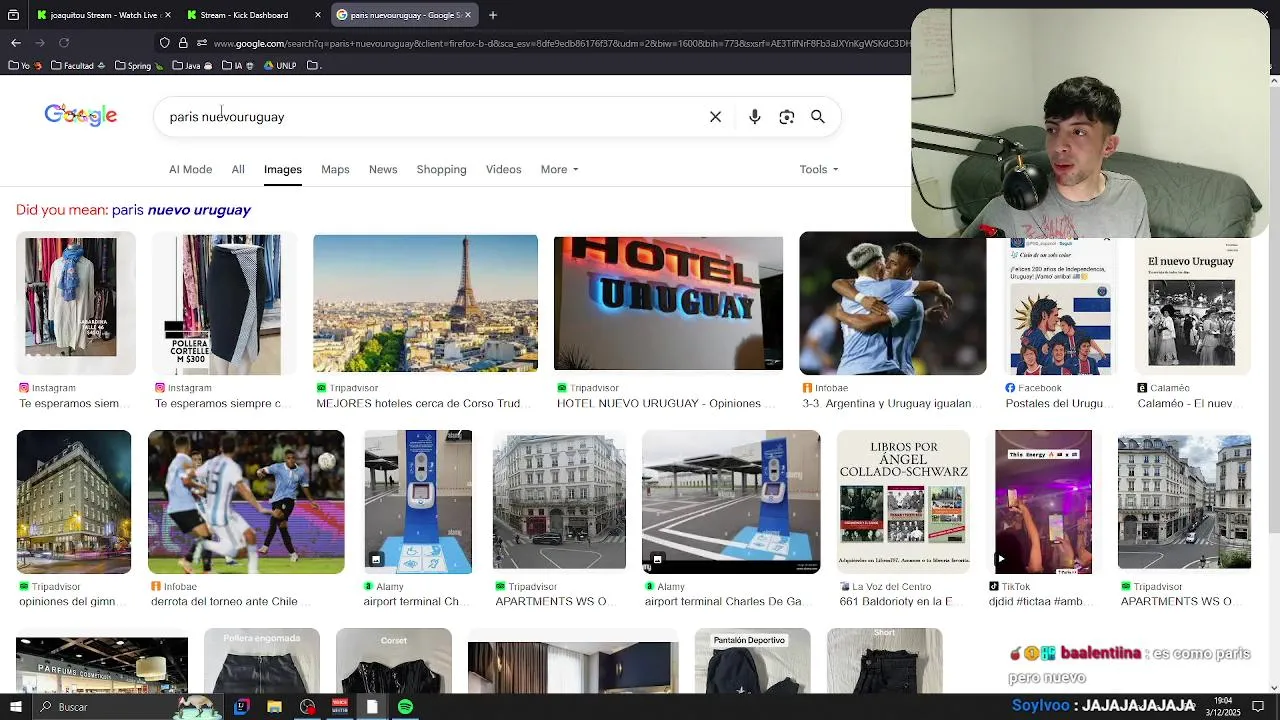Select the News tab
Viewport: 1280px width, 720px height.
pyautogui.click(x=383, y=169)
